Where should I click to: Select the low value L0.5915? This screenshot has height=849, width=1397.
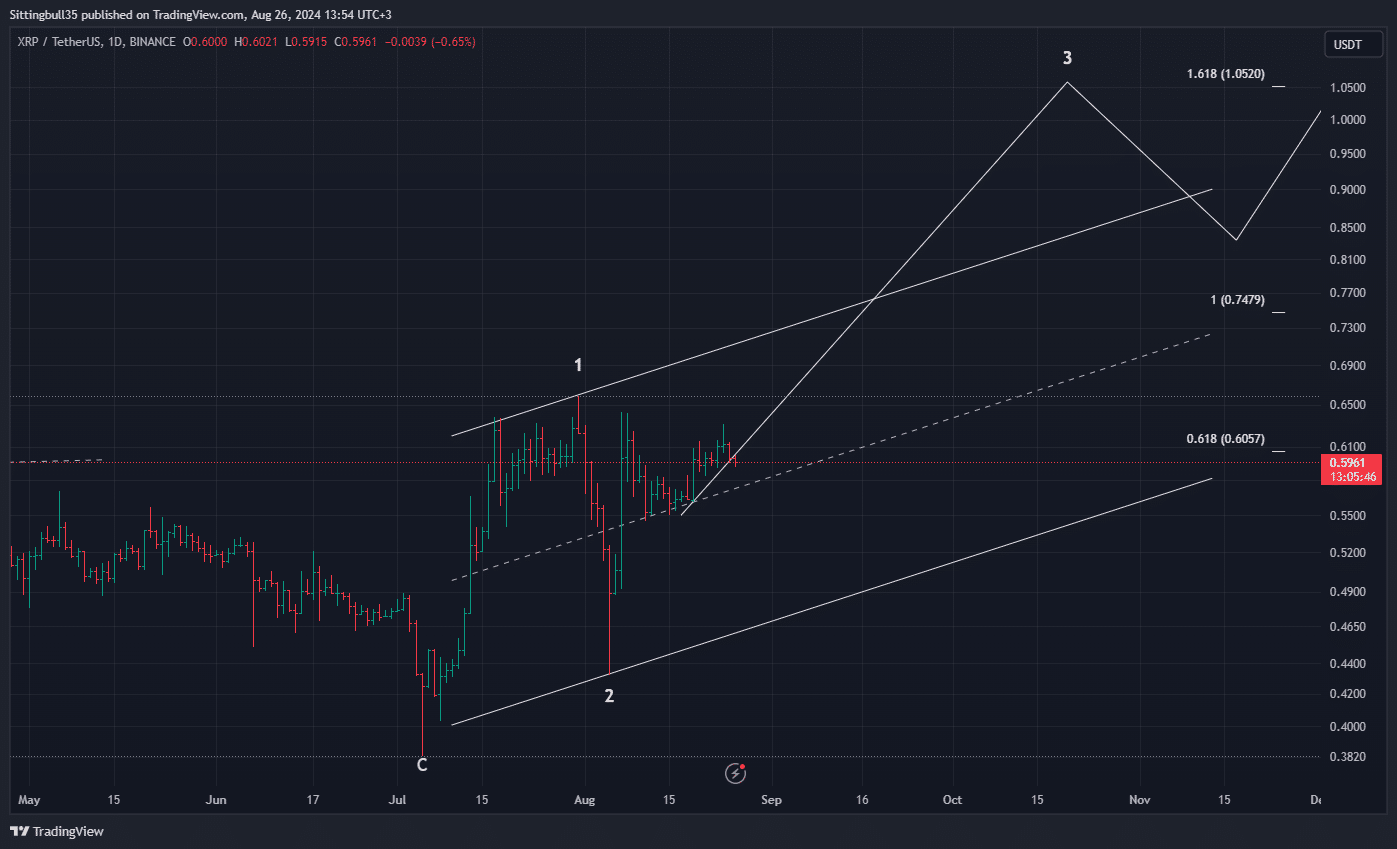point(306,42)
